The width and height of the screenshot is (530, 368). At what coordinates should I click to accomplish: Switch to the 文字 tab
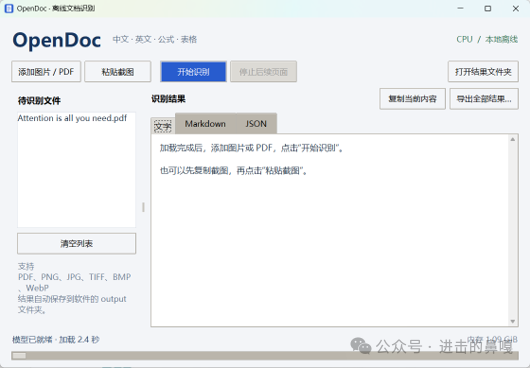tap(163, 126)
